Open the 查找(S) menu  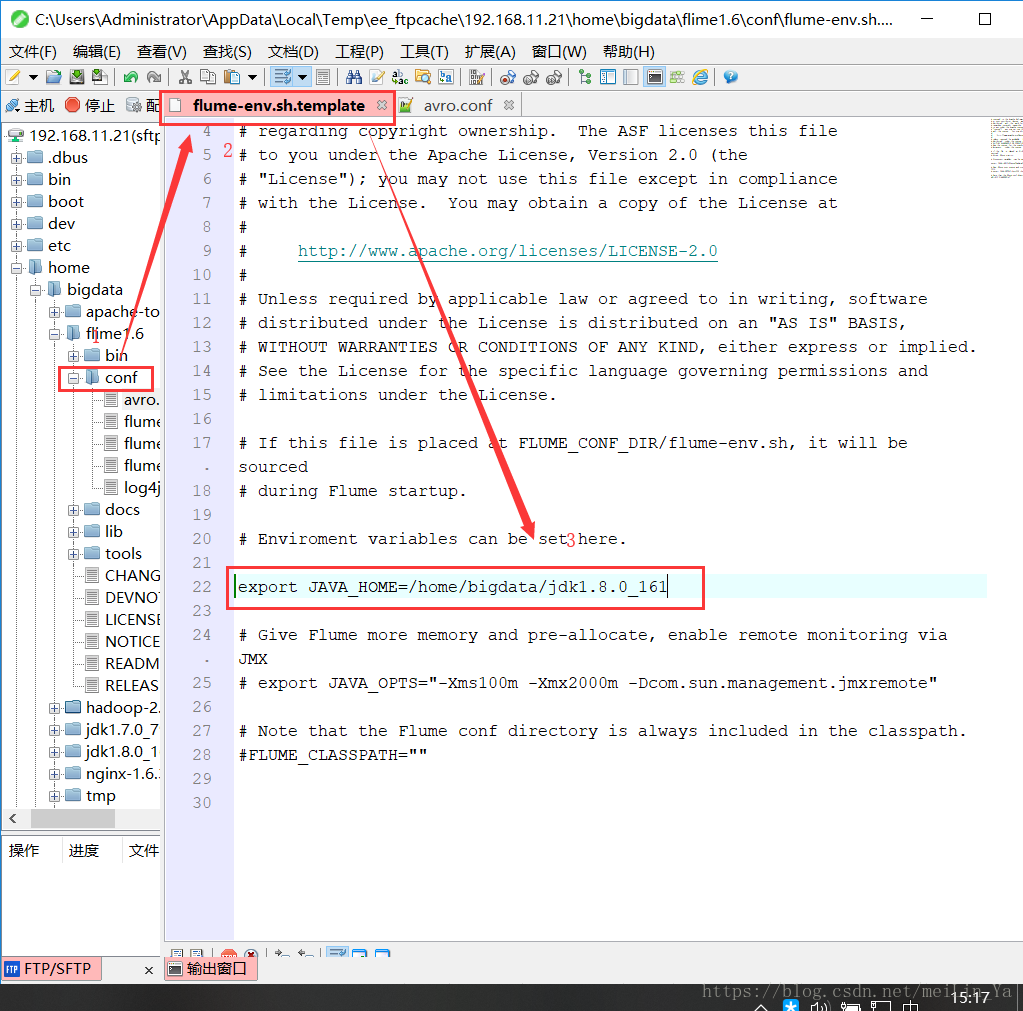(x=227, y=52)
